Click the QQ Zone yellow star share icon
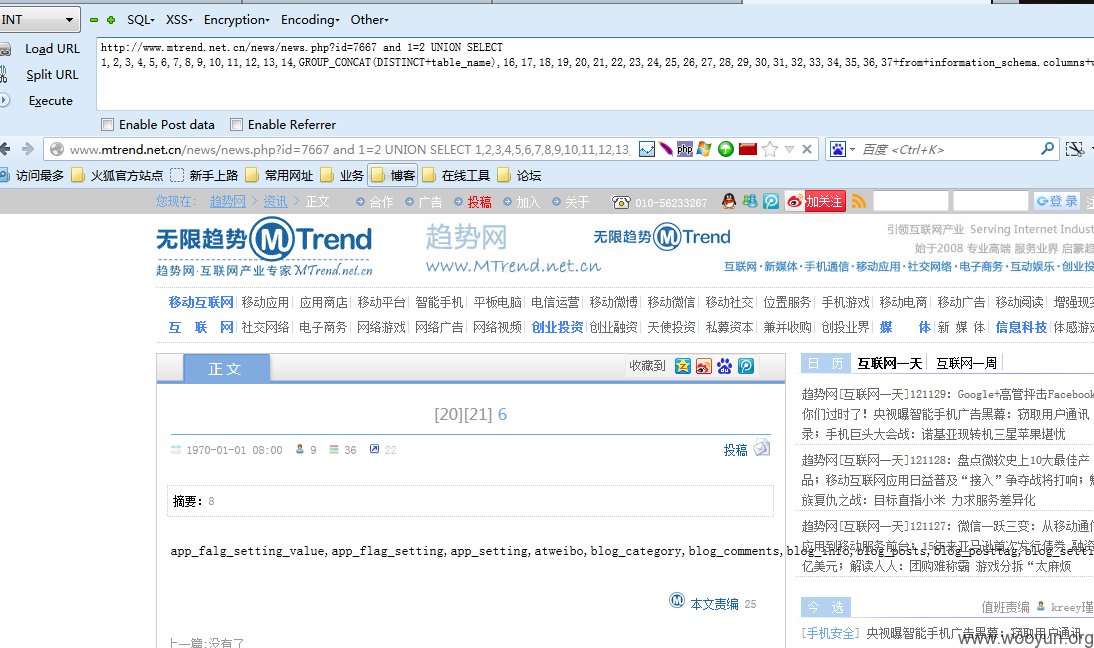 tap(683, 366)
